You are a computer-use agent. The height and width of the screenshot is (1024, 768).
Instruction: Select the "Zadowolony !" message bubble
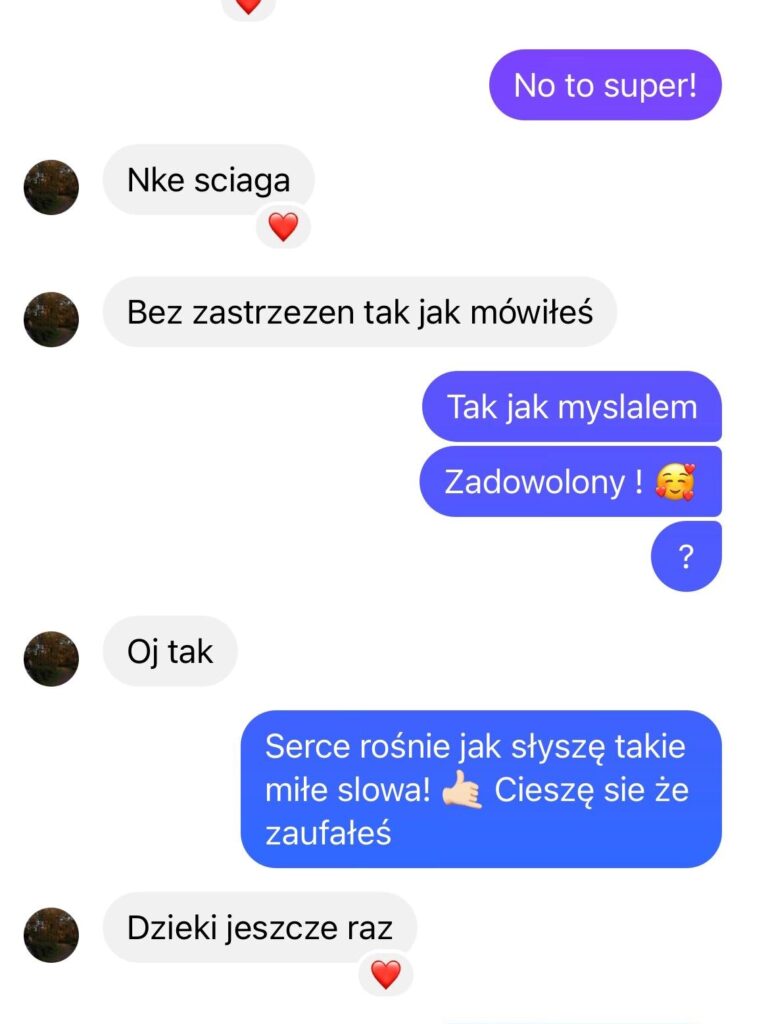pyautogui.click(x=571, y=482)
